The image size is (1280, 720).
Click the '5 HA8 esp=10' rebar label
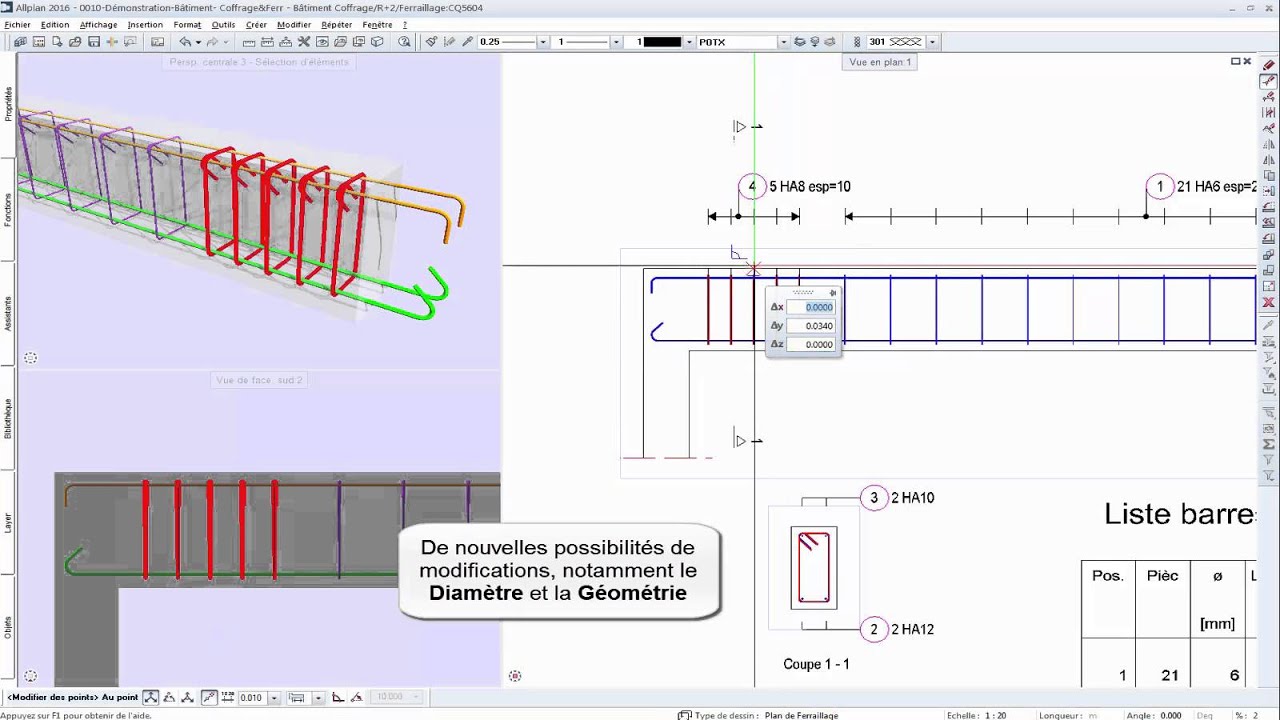pyautogui.click(x=810, y=186)
